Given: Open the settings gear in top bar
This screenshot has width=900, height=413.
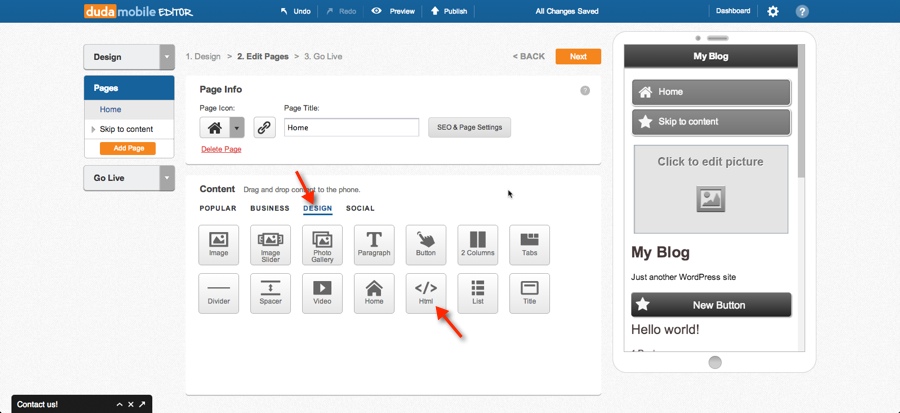Looking at the screenshot, I should [773, 11].
